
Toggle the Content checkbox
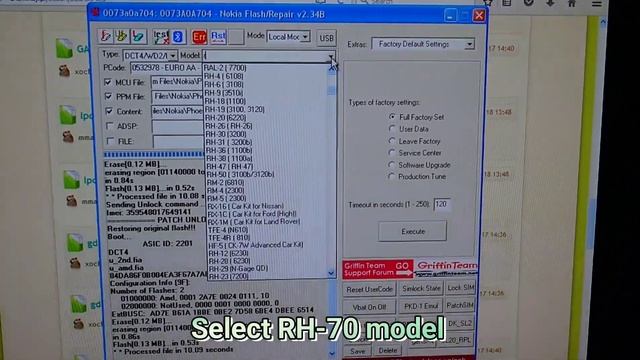(x=109, y=111)
